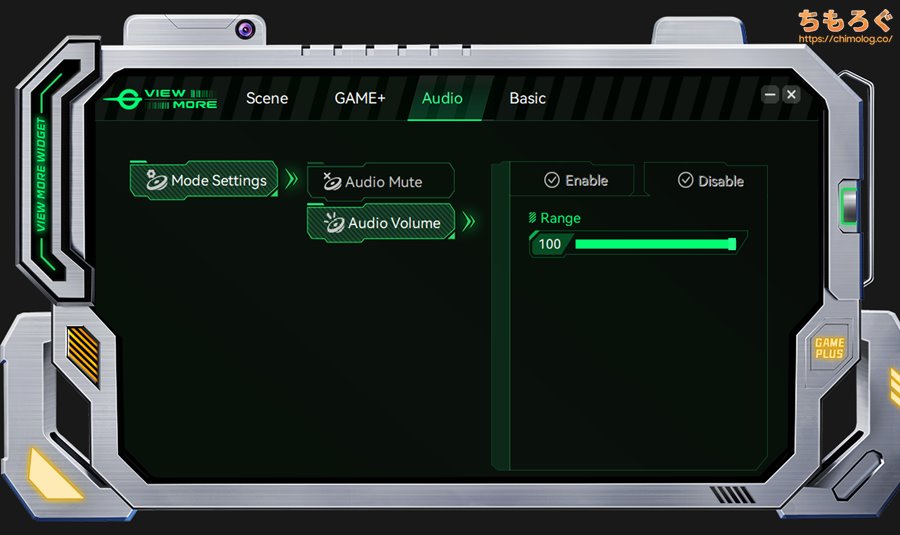Go to the Basic tab
This screenshot has width=900, height=535.
[527, 98]
